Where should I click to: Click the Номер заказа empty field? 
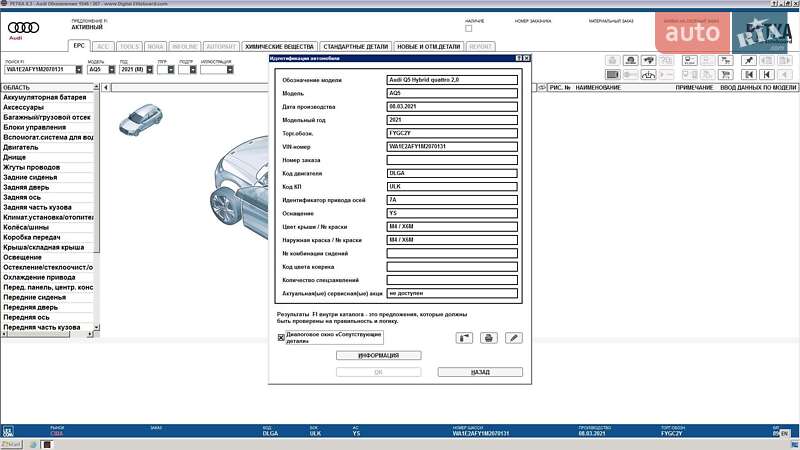tap(452, 160)
